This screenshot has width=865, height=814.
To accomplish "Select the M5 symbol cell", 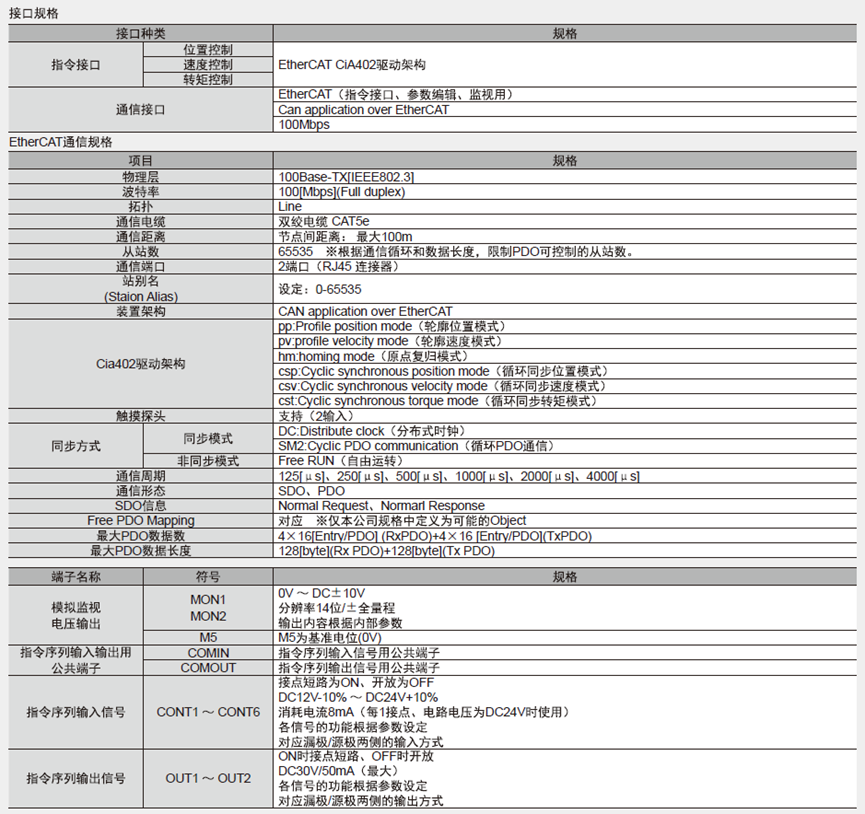I will point(208,637).
